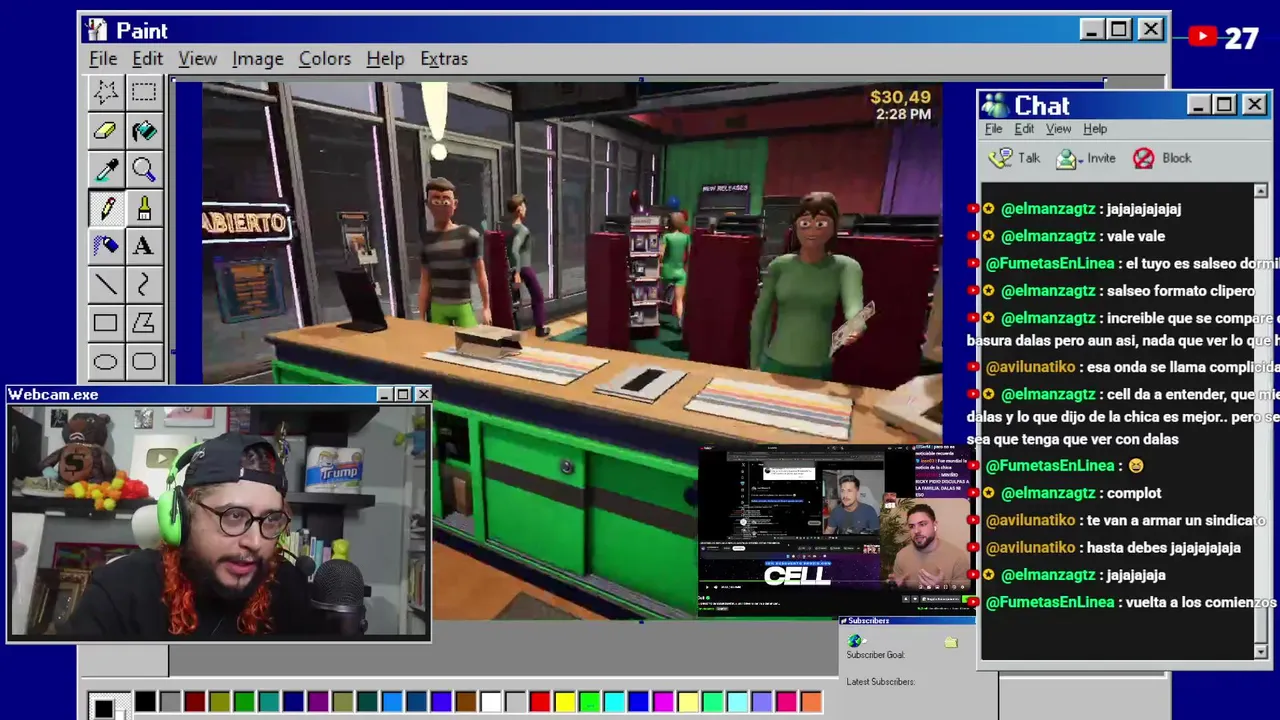Click the Invite icon in Chat
Image resolution: width=1280 pixels, height=720 pixels.
coord(1067,158)
